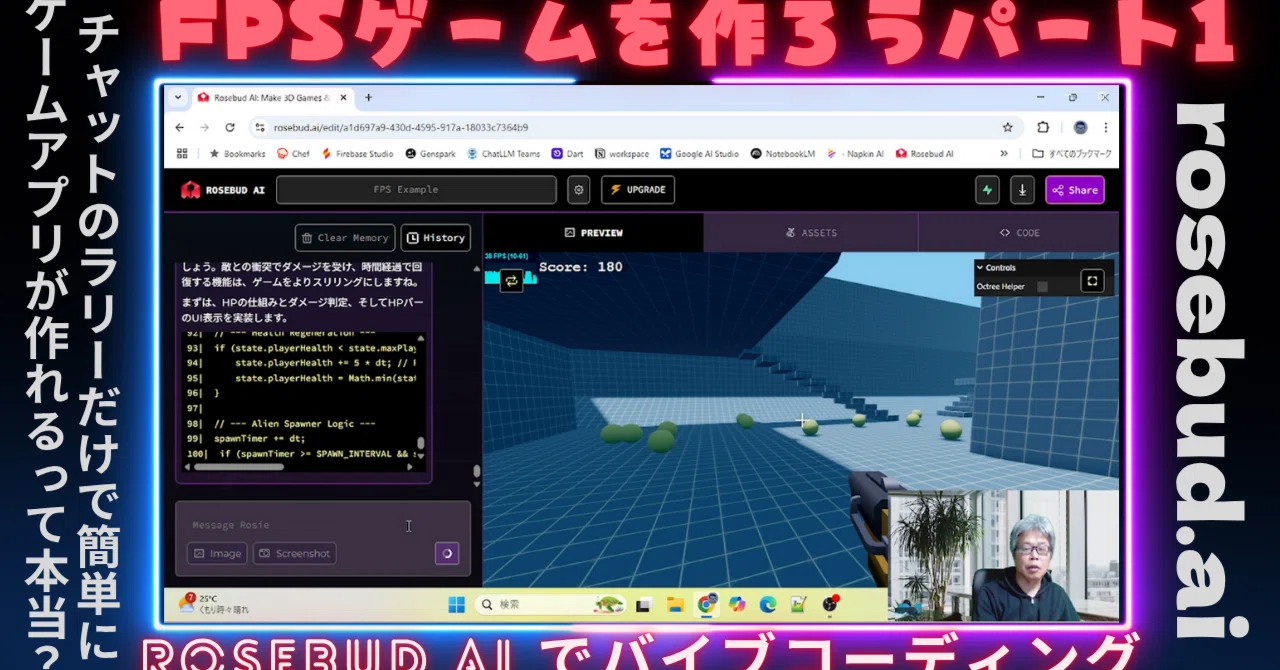Open the Chef bookmark

pos(293,154)
